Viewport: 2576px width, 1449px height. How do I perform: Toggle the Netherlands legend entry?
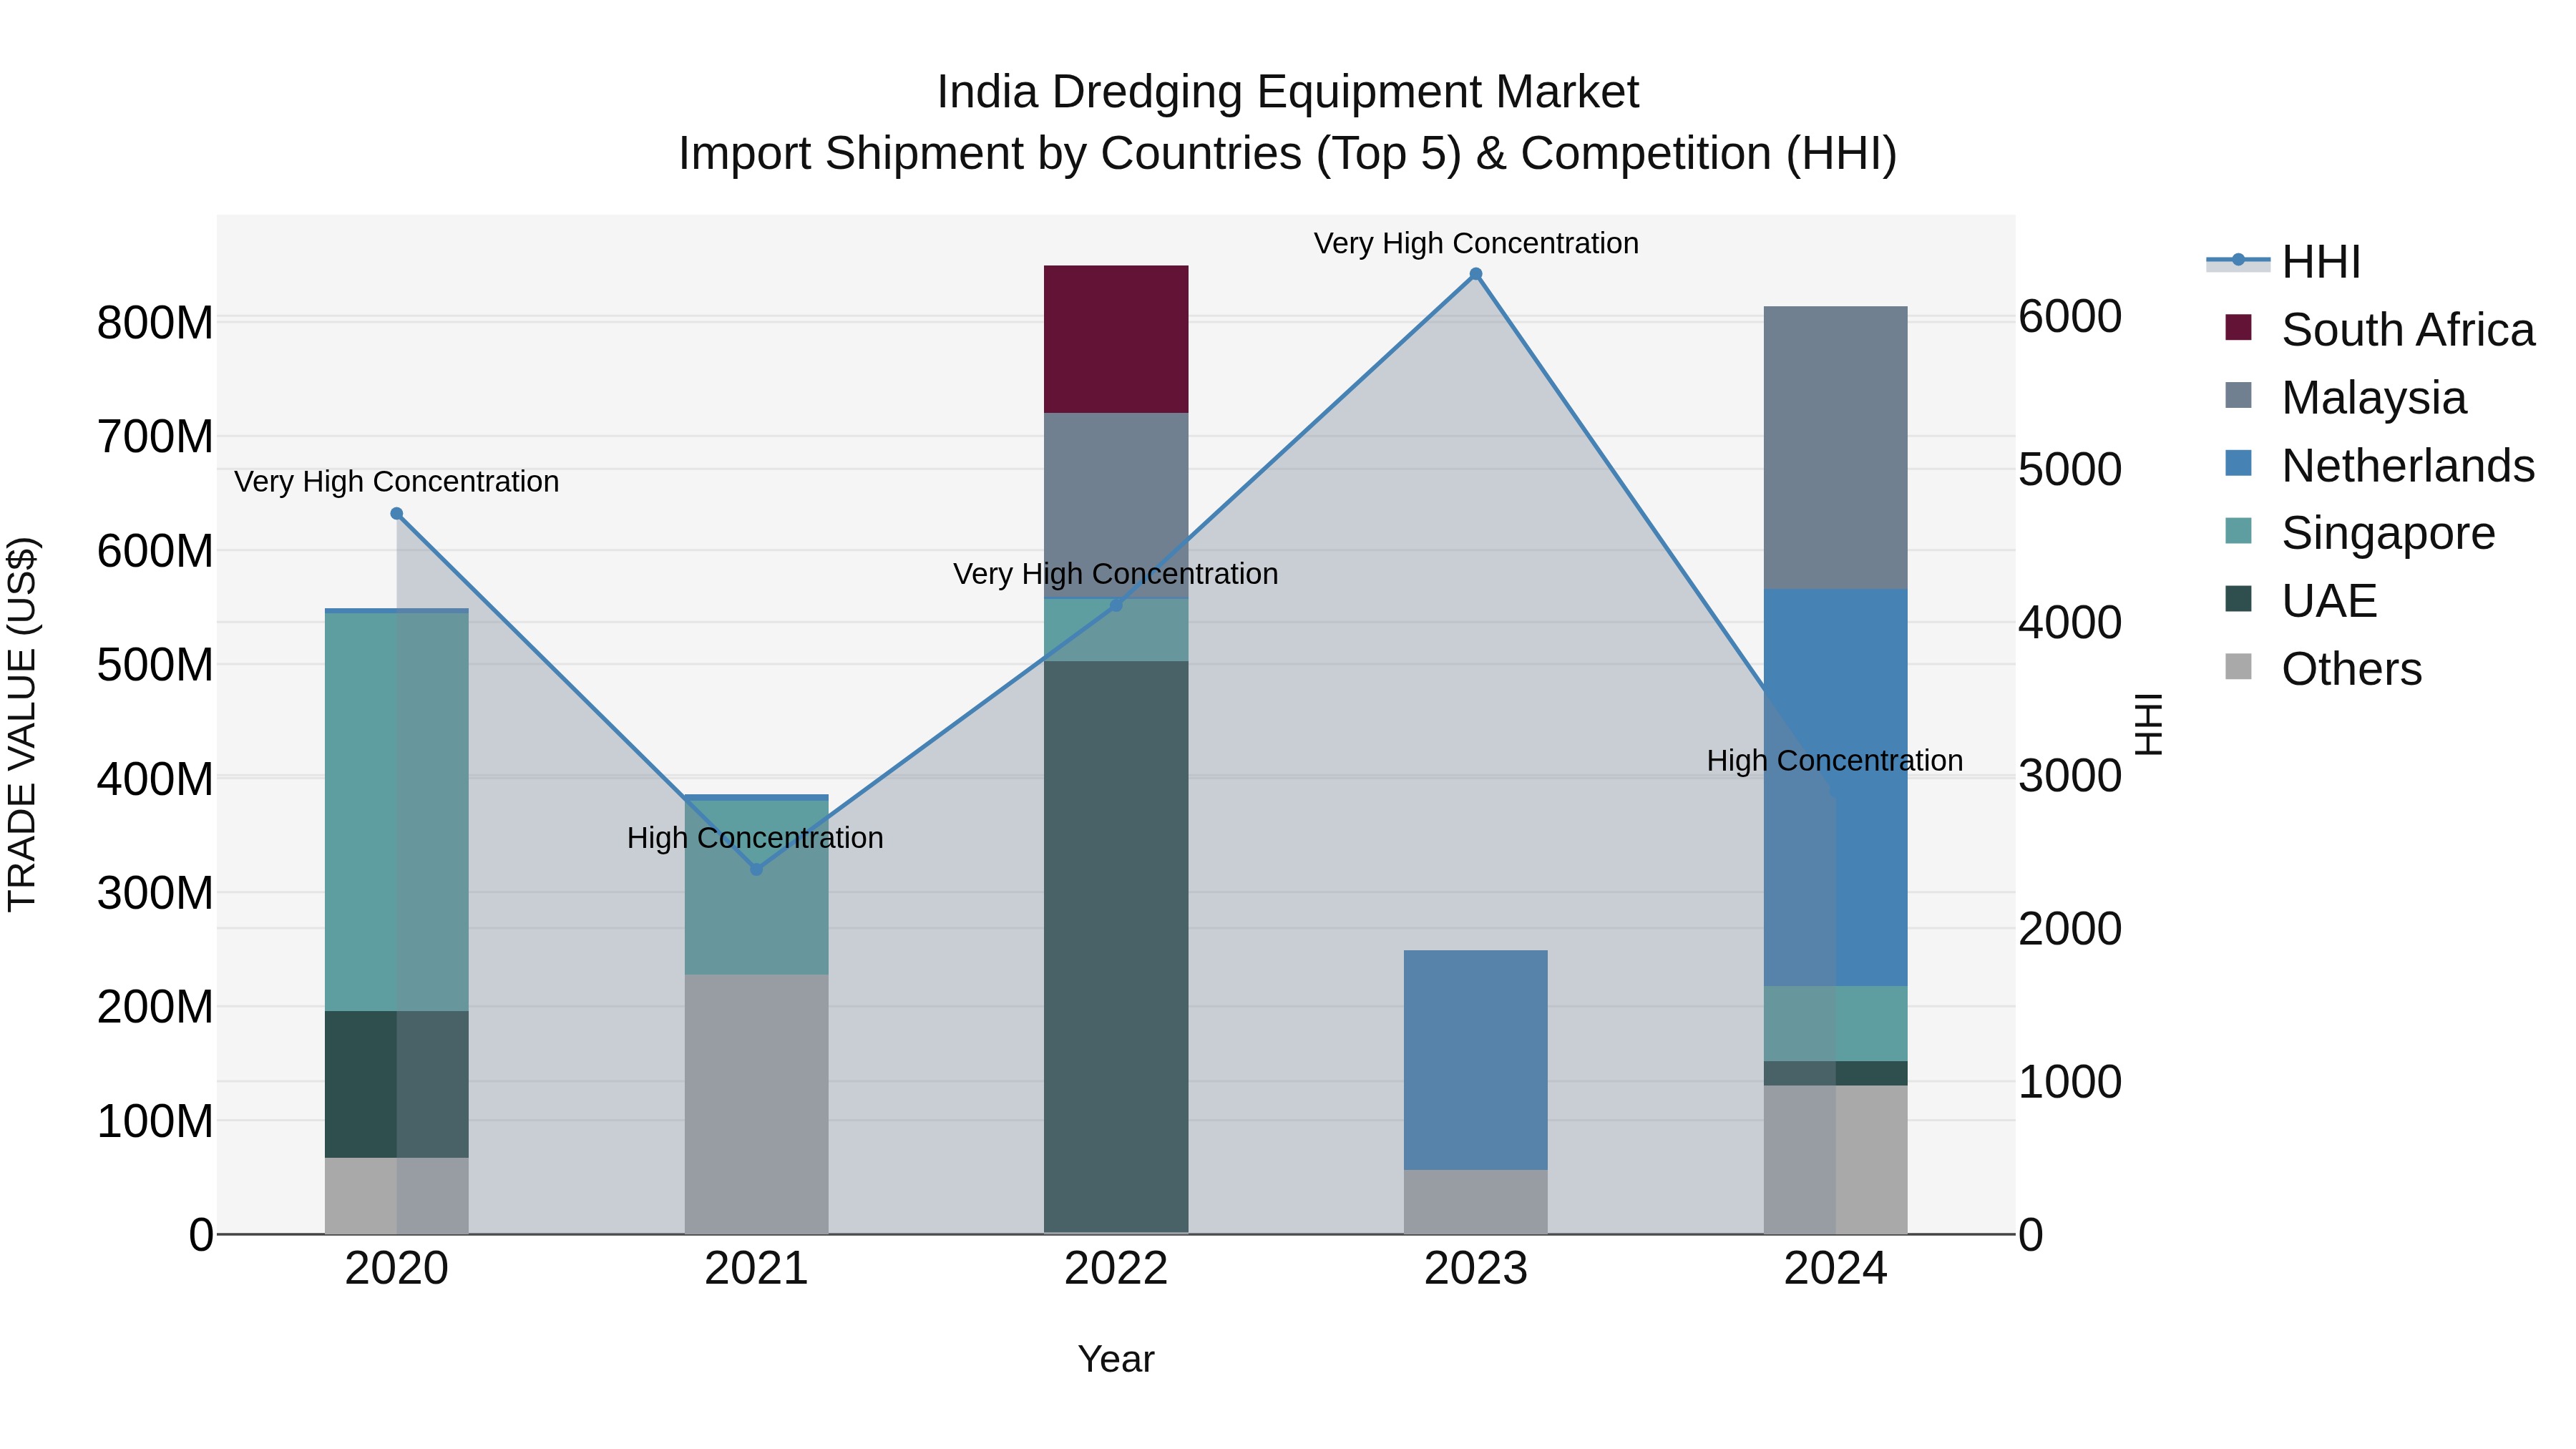click(x=2380, y=465)
